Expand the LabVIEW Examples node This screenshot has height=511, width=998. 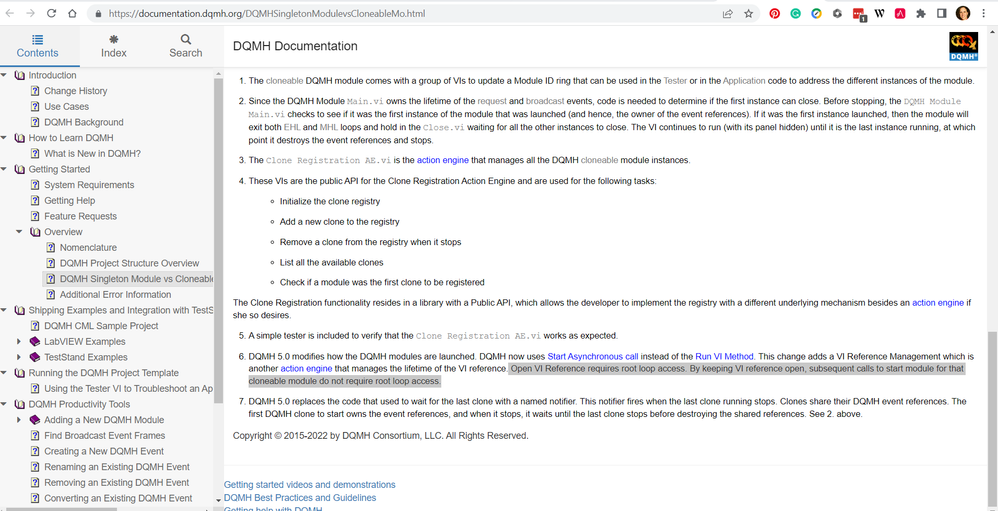[x=19, y=342]
